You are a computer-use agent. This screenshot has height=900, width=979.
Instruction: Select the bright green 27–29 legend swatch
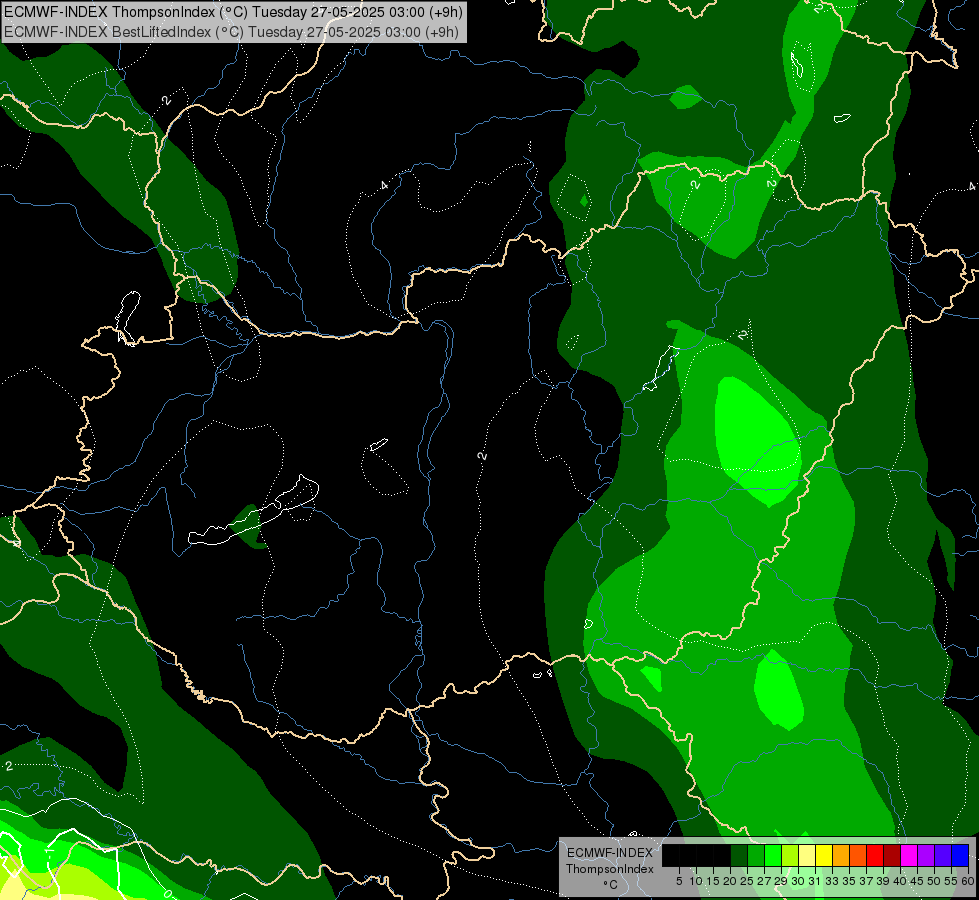click(773, 855)
